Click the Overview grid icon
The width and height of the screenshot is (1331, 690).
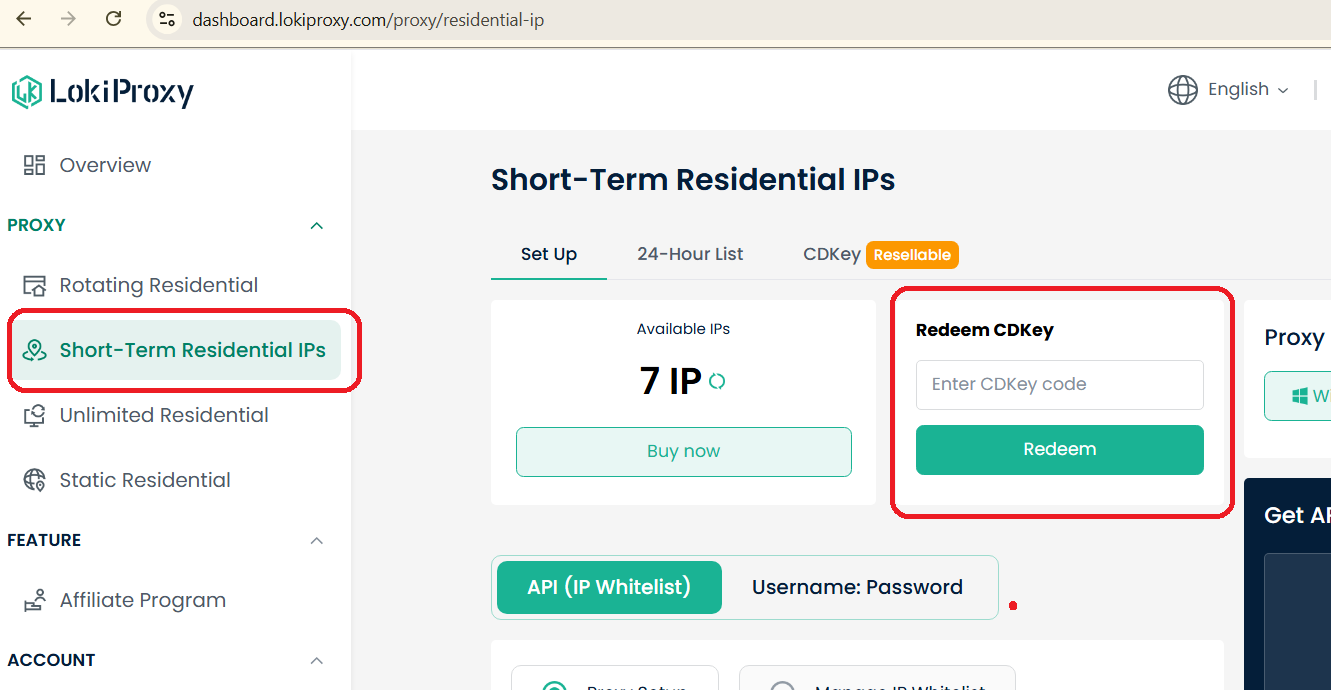click(x=35, y=165)
